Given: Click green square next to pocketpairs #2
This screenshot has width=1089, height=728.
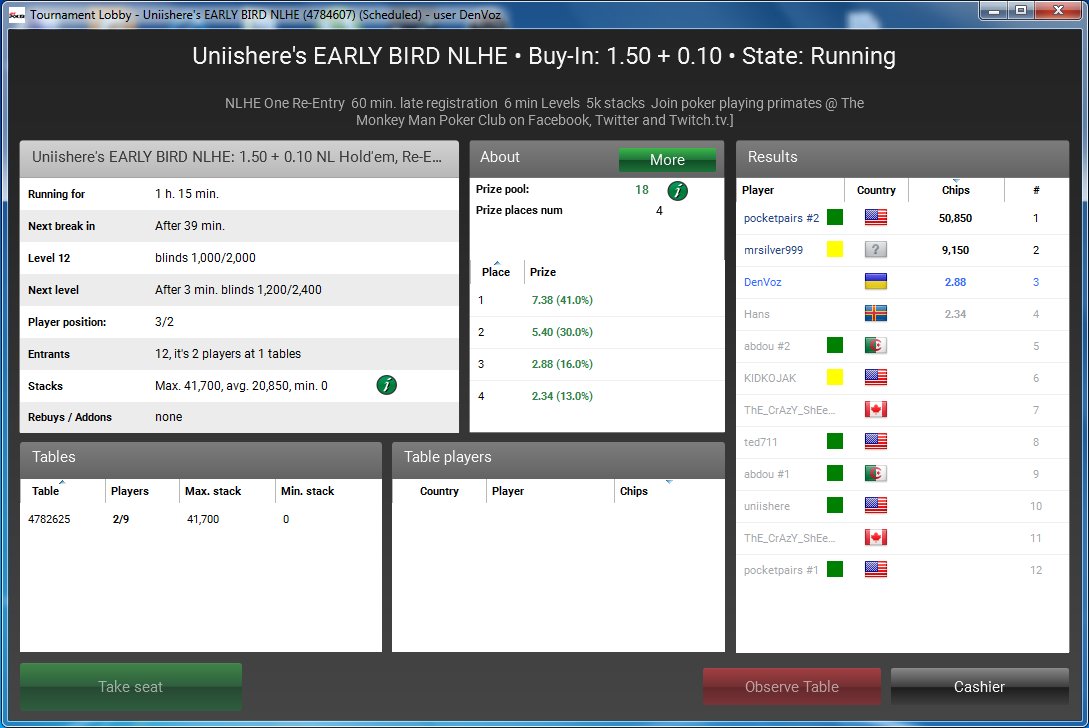Looking at the screenshot, I should [x=835, y=217].
